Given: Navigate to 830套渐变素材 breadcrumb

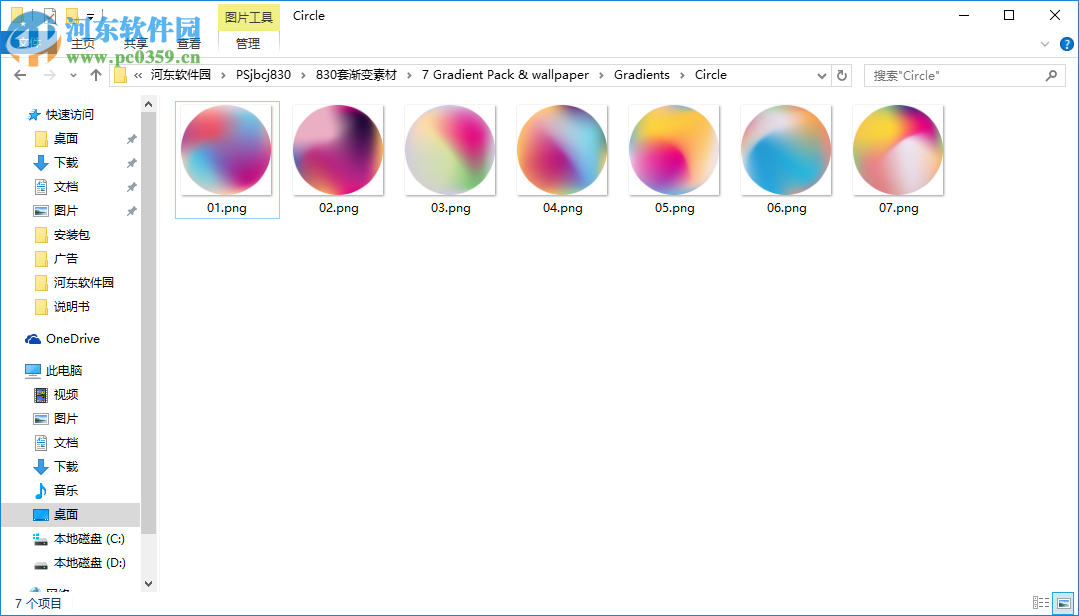Looking at the screenshot, I should coord(356,75).
